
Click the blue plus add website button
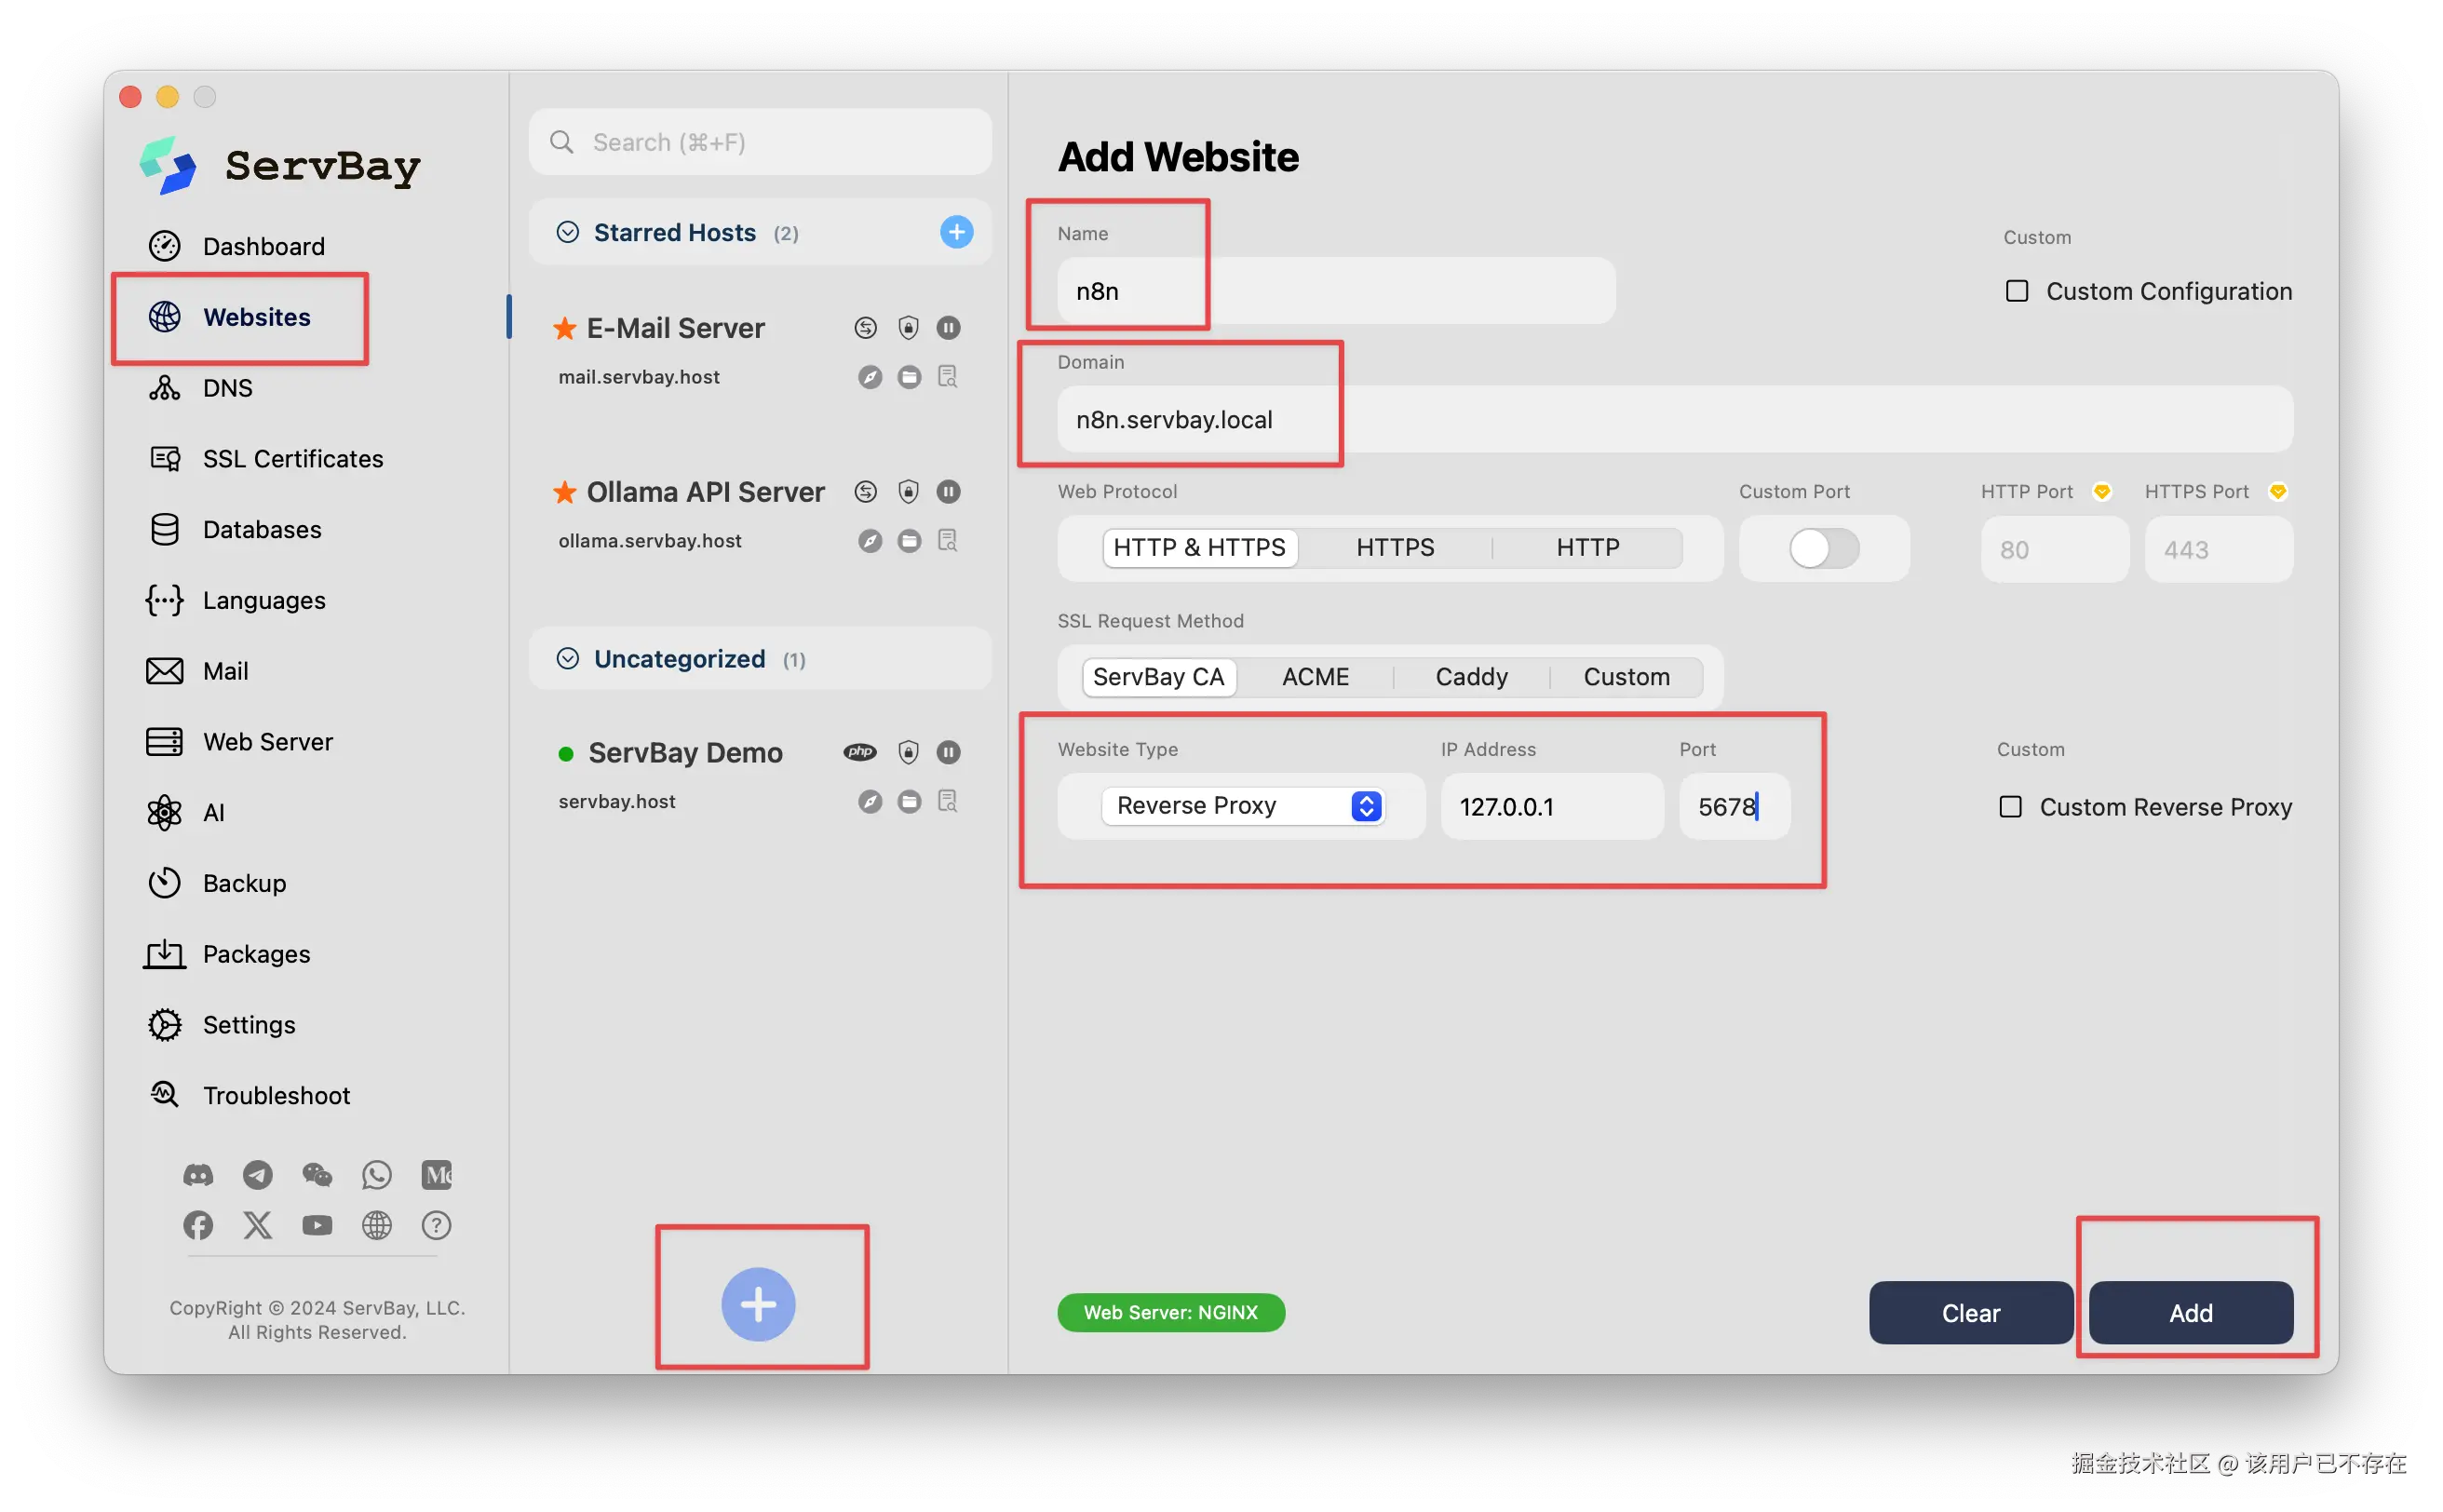757,1303
